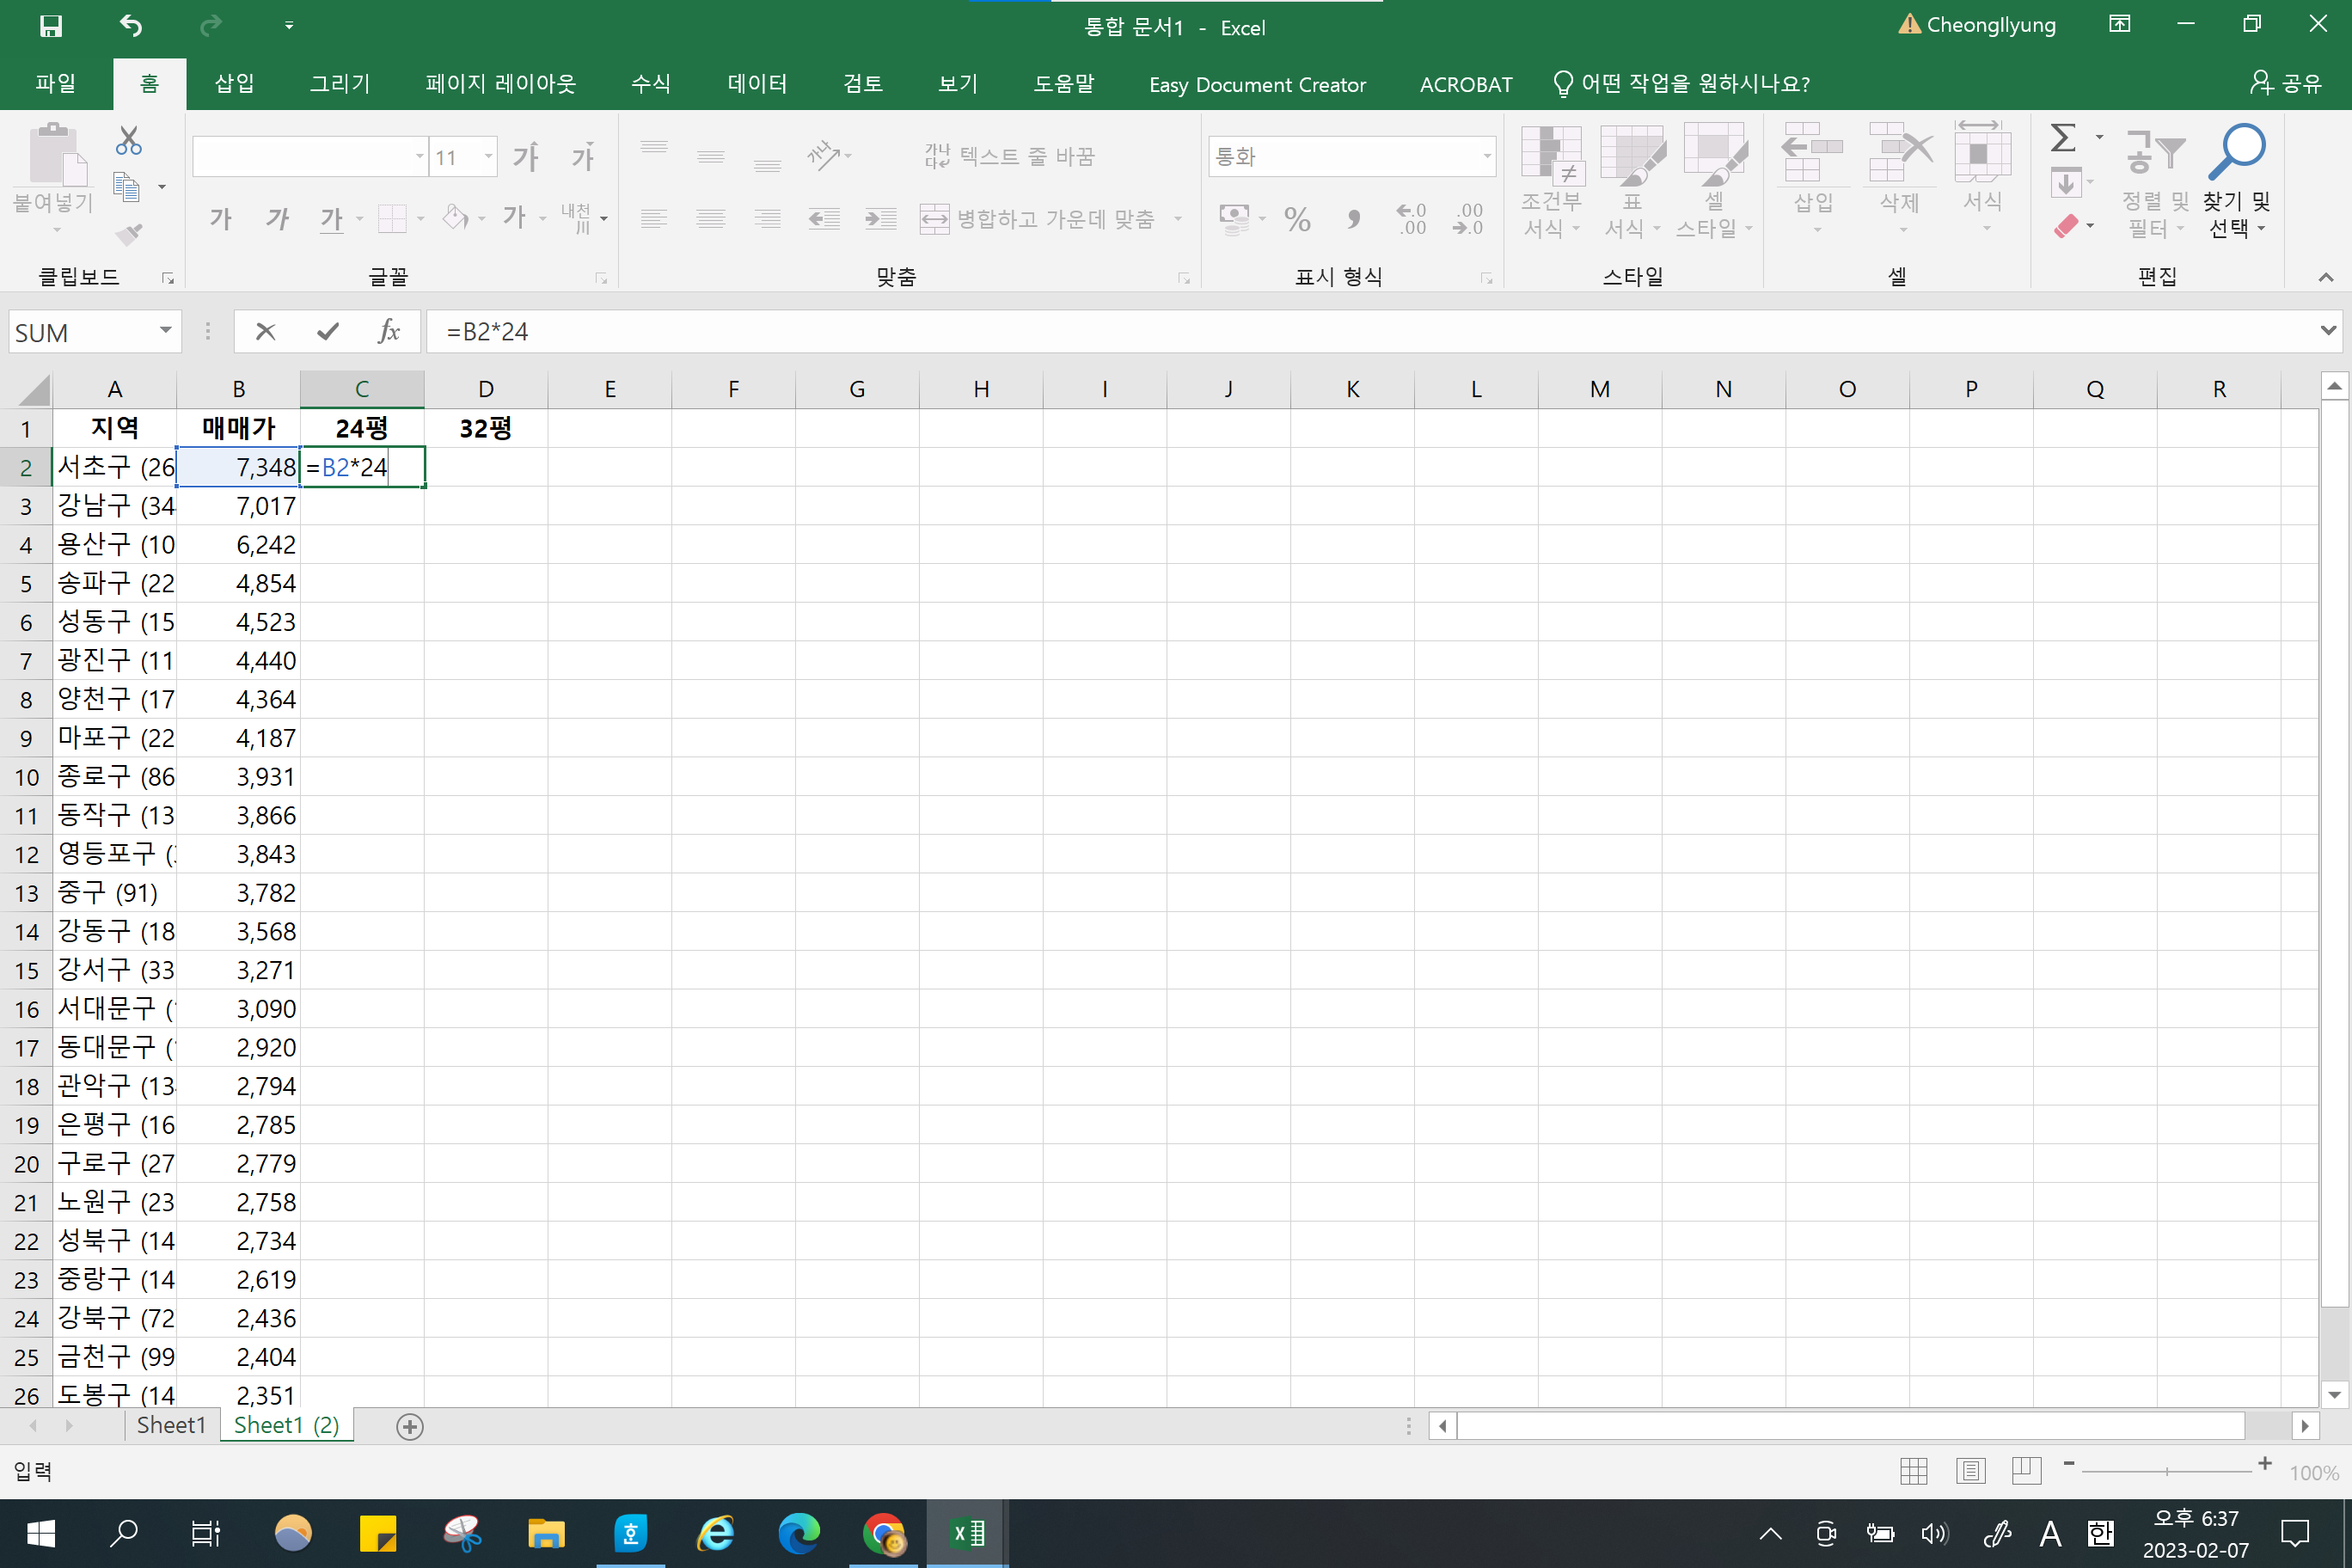2352x1568 pixels.
Task: Open Find and Select magnifier icon
Action: (x=2236, y=180)
